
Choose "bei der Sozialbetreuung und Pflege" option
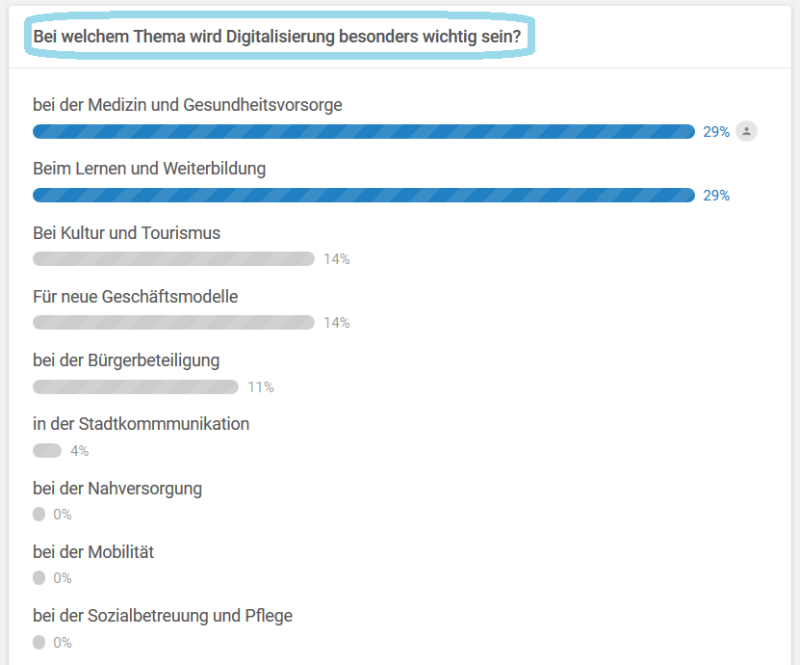[162, 616]
